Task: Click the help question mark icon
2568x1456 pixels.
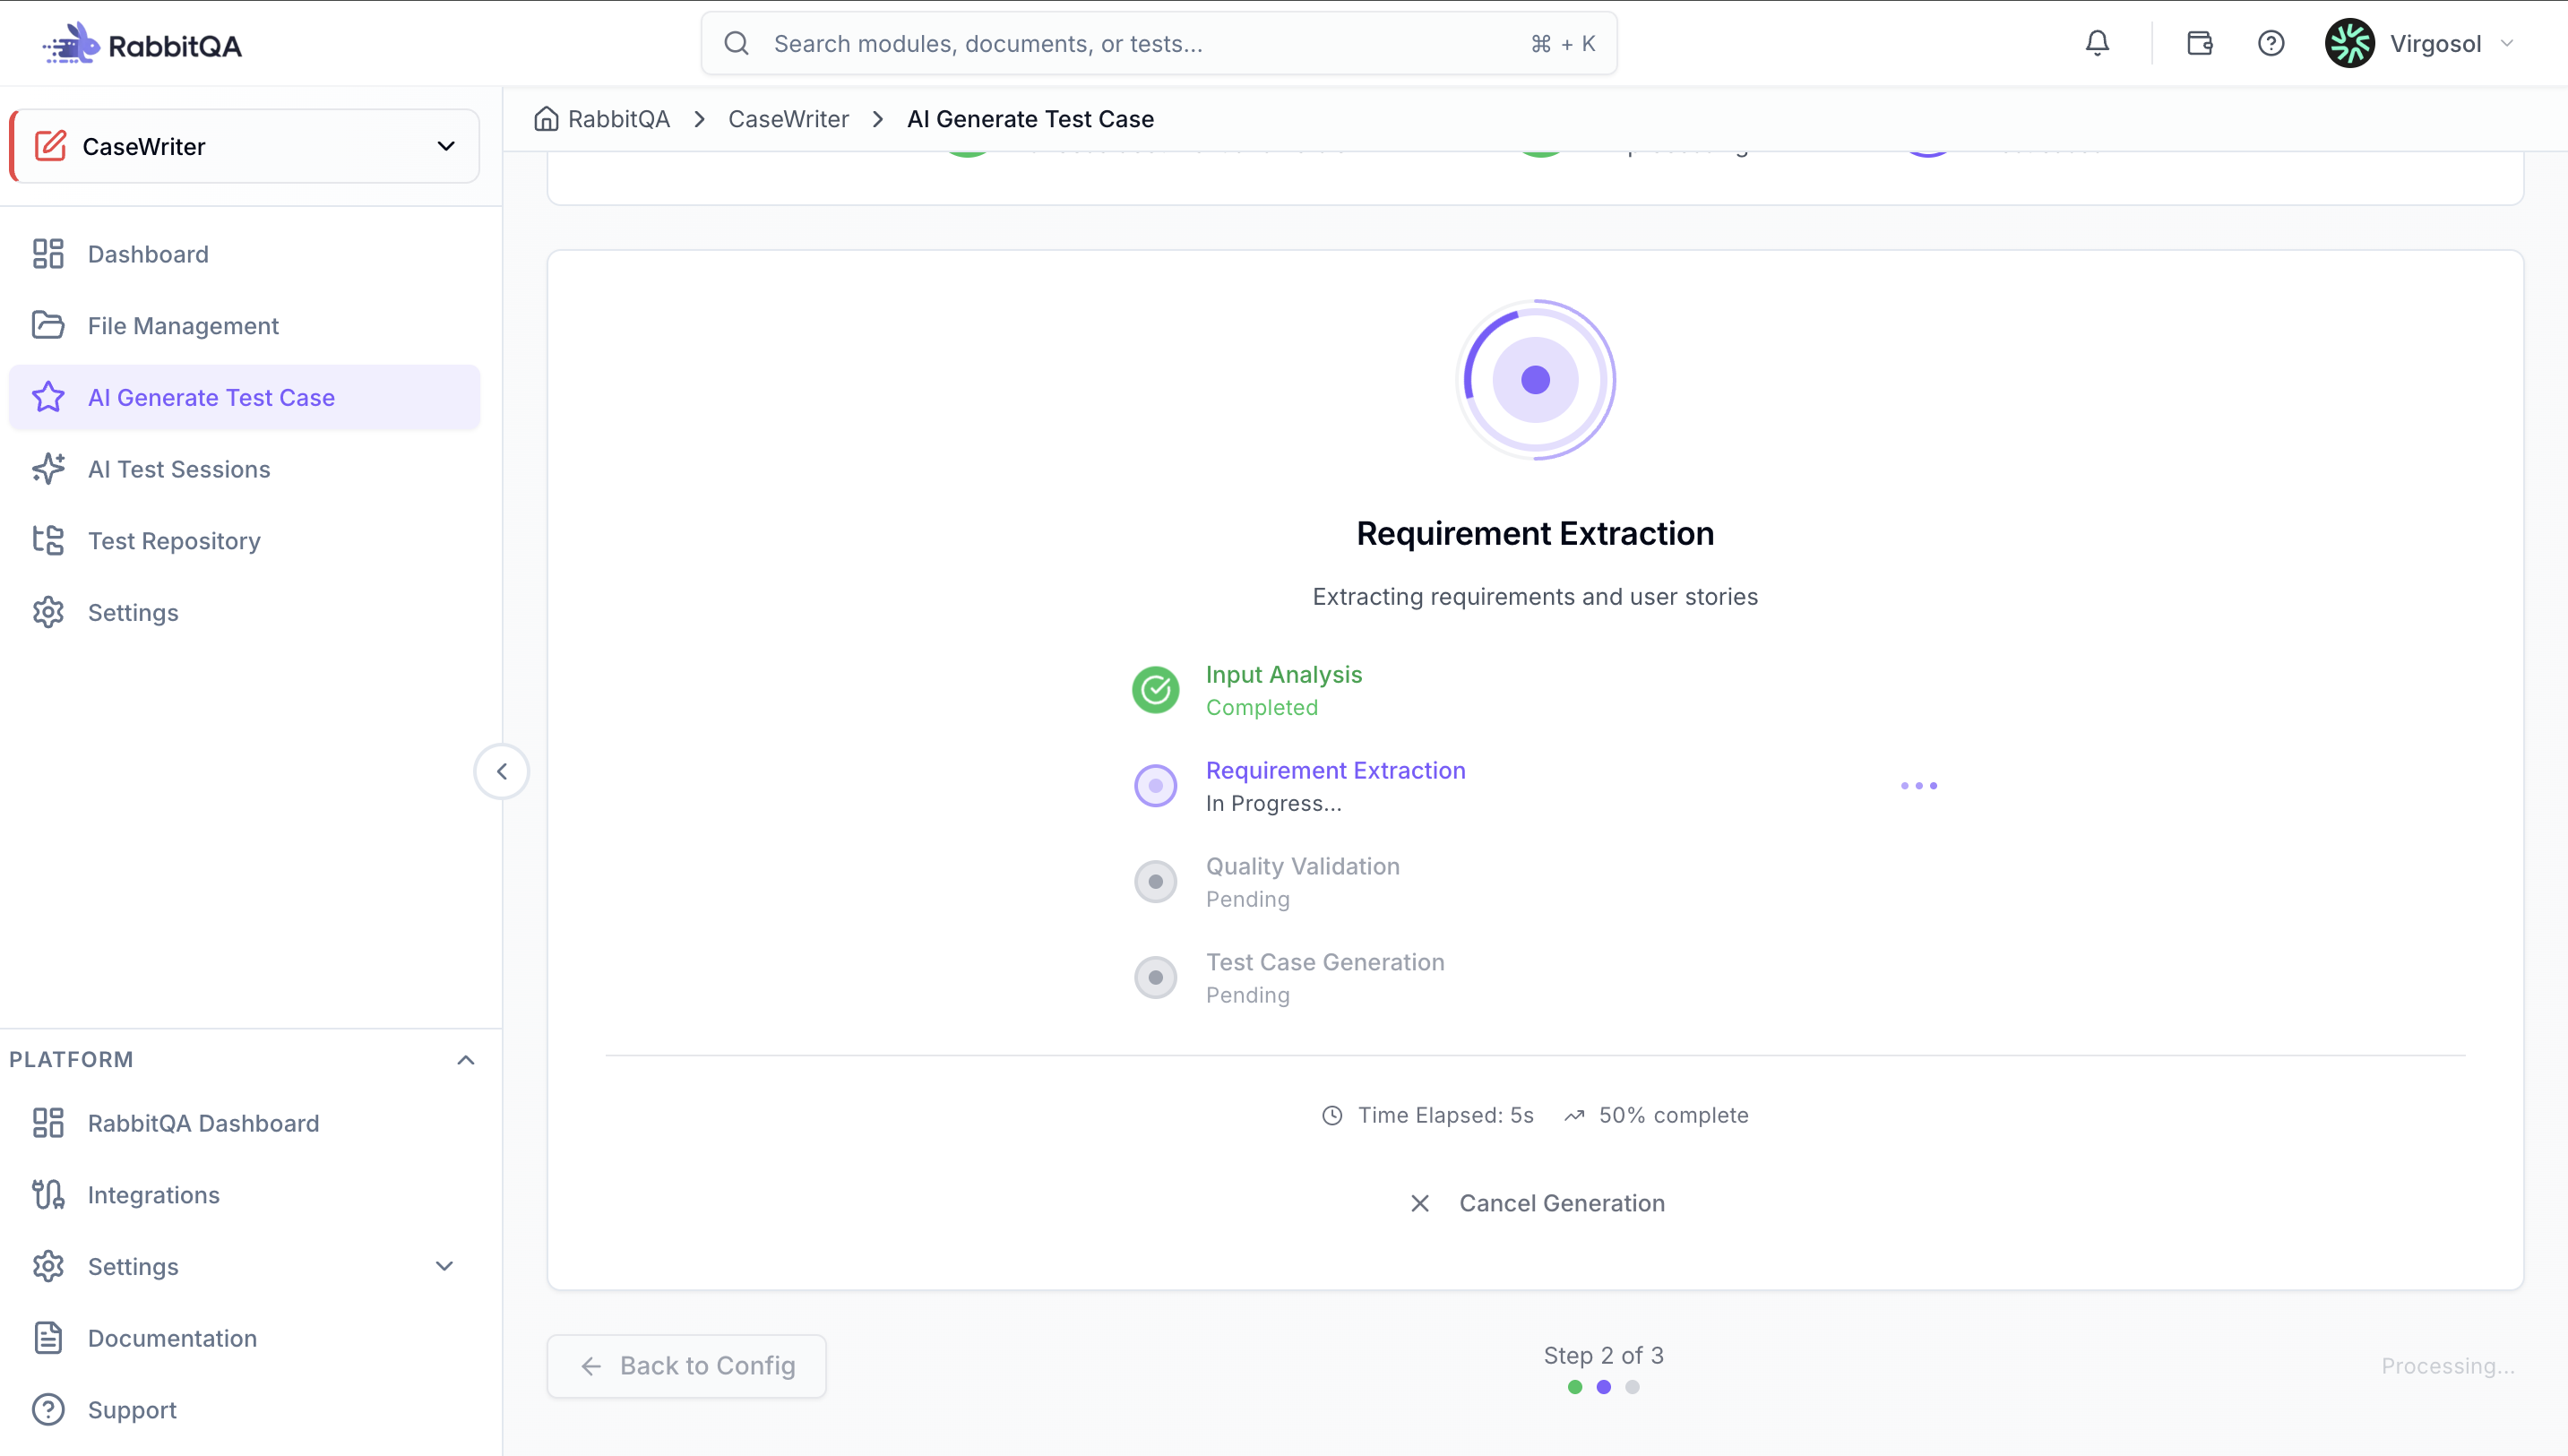Action: (x=2271, y=43)
